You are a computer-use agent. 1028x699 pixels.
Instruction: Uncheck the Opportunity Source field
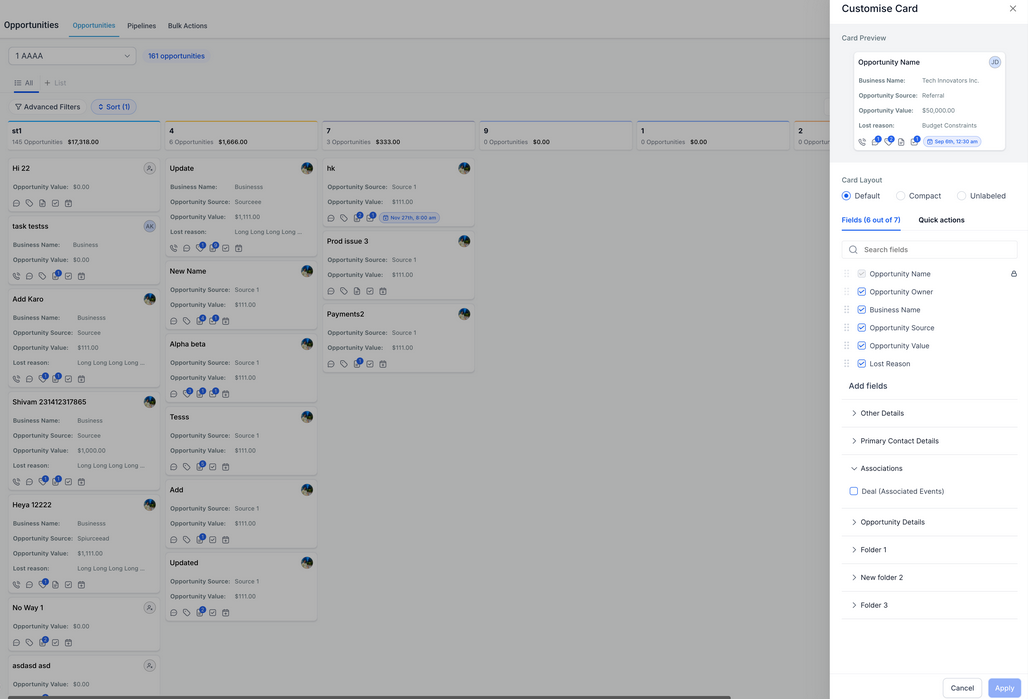861,328
